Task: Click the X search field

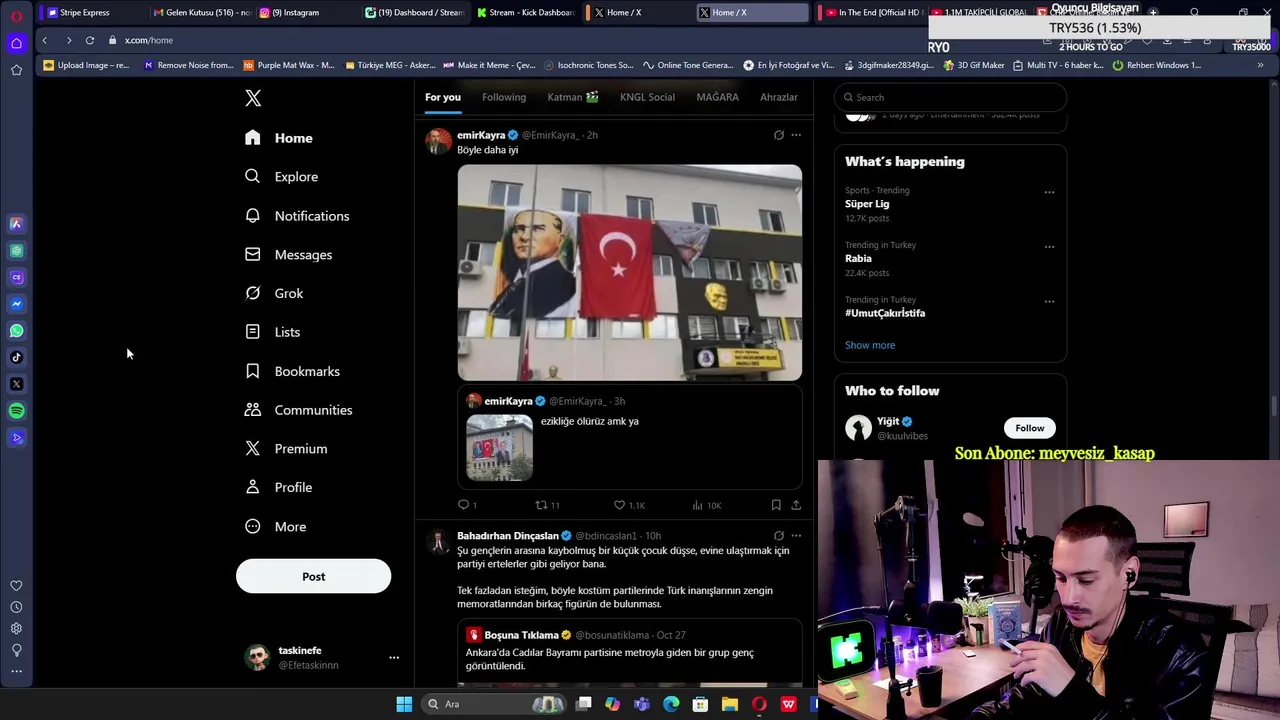Action: pos(950,97)
